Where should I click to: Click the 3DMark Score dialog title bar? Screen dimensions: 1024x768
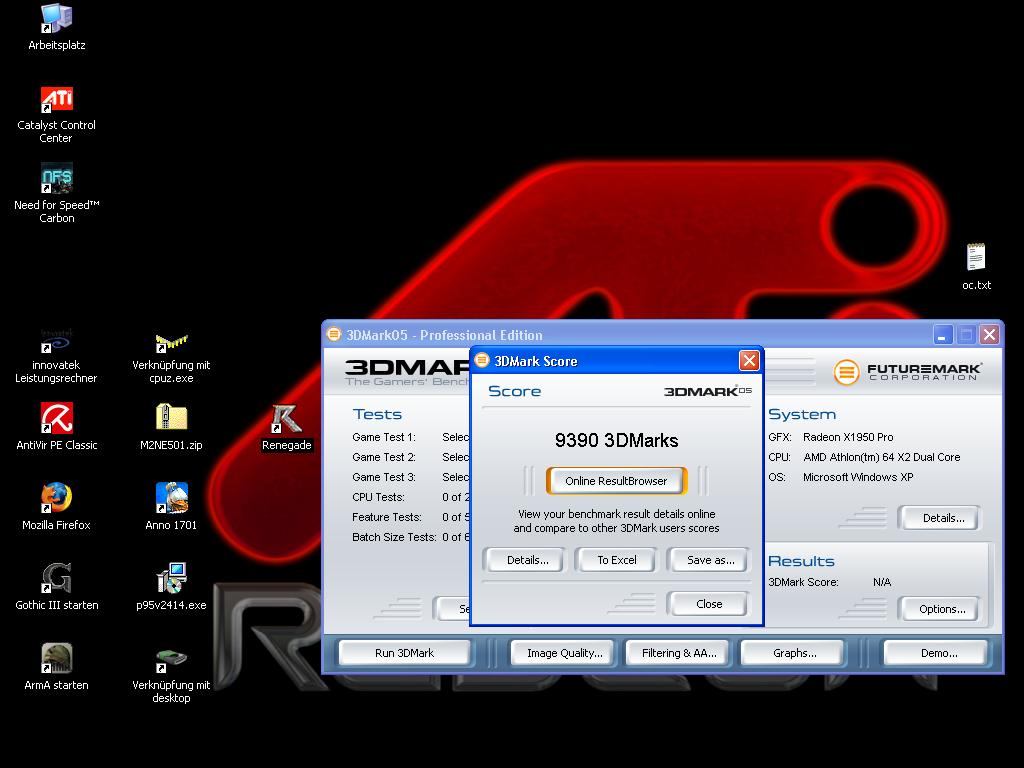point(616,360)
